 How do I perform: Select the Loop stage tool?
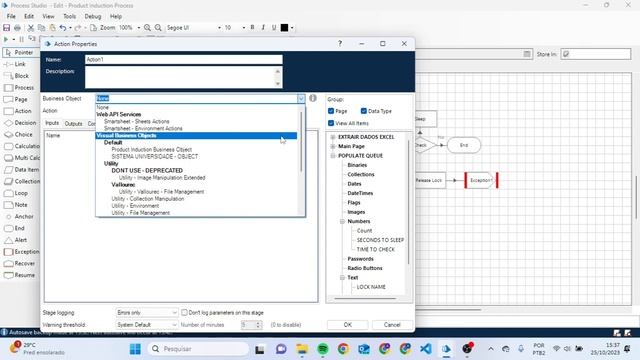[x=16, y=193]
